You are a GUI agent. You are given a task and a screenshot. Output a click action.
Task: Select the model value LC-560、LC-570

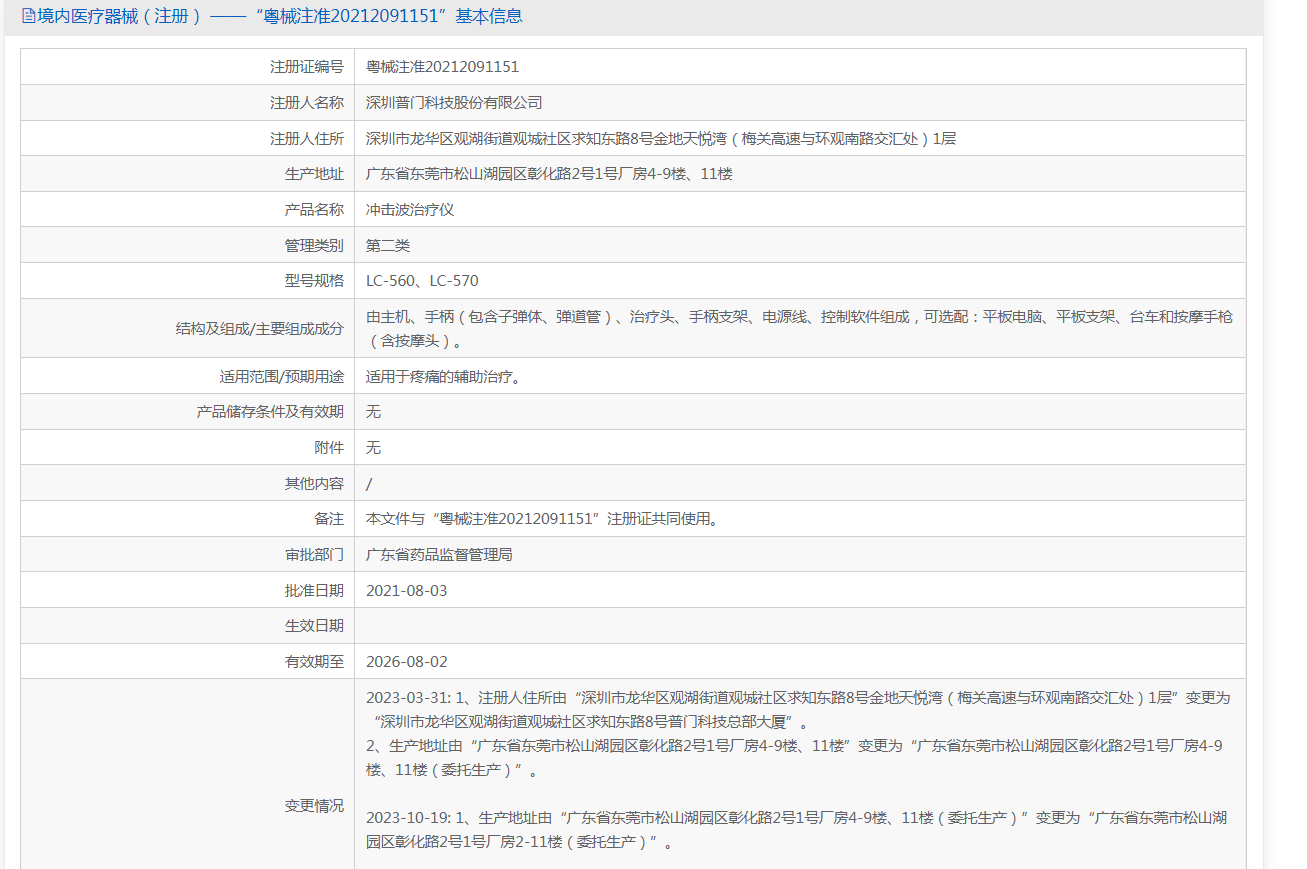(x=422, y=281)
